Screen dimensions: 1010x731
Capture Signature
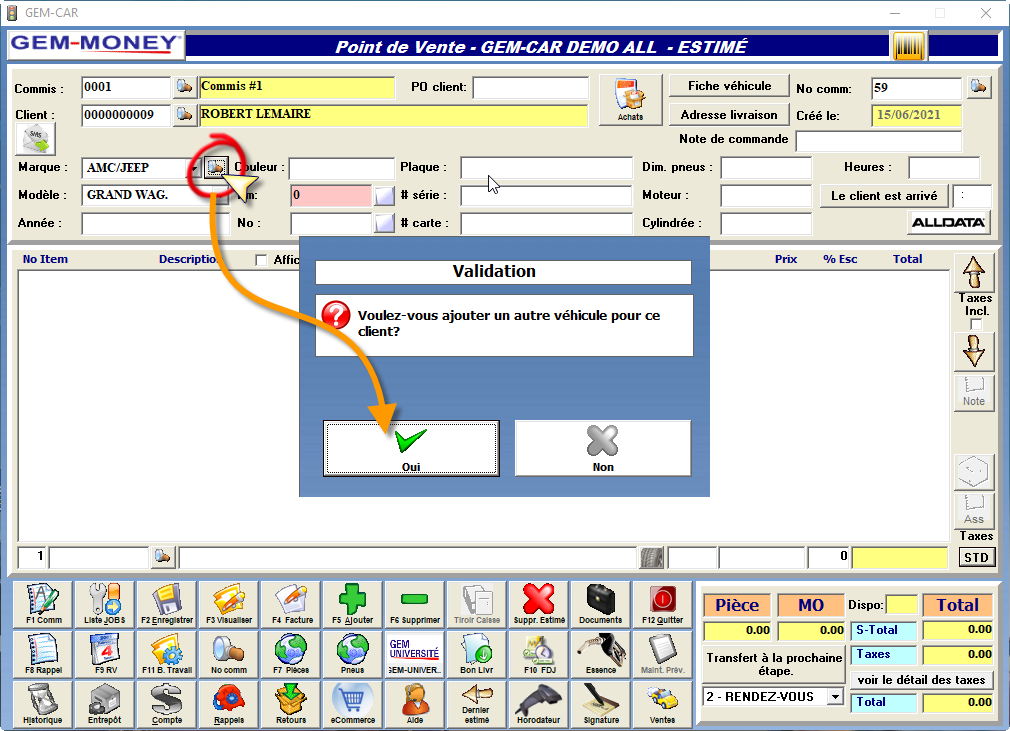click(601, 704)
